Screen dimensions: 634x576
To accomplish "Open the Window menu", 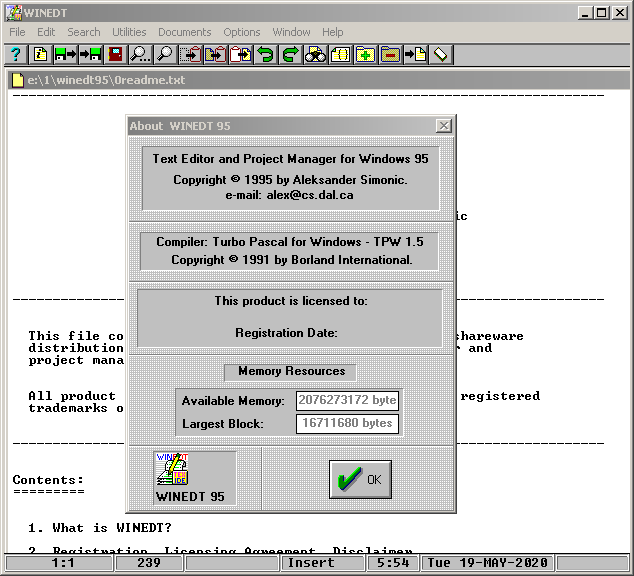I will click(291, 32).
